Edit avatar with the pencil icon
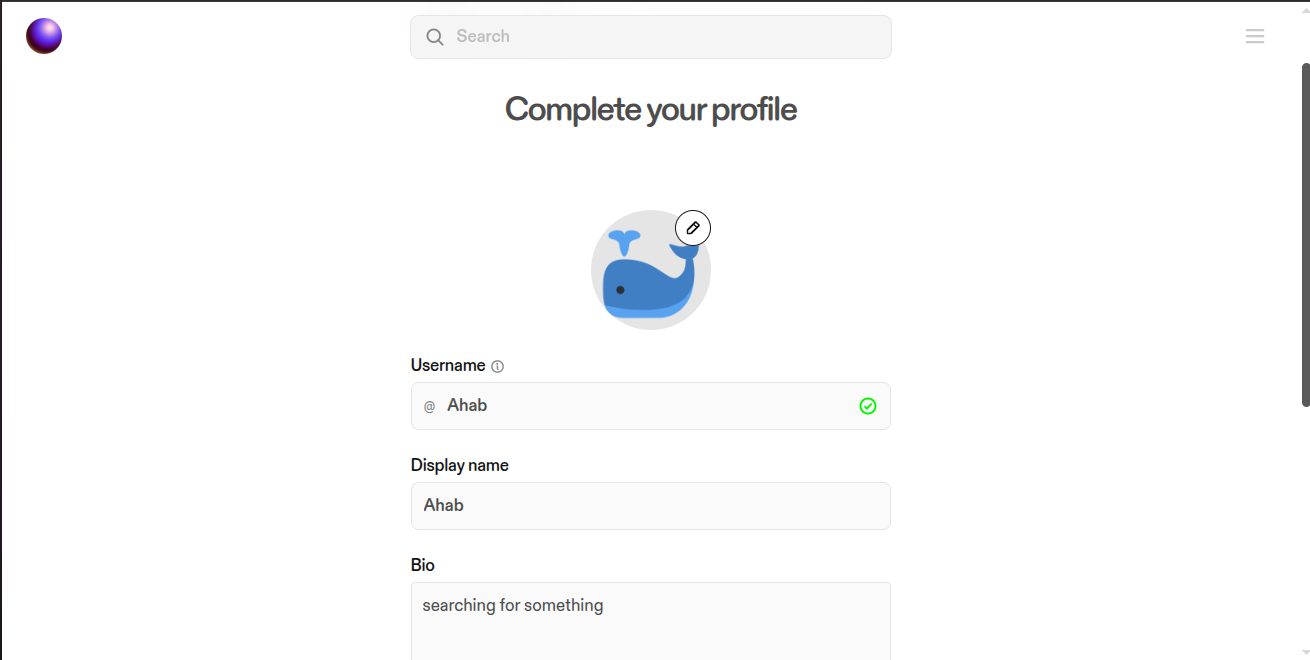The width and height of the screenshot is (1310, 660). (693, 228)
